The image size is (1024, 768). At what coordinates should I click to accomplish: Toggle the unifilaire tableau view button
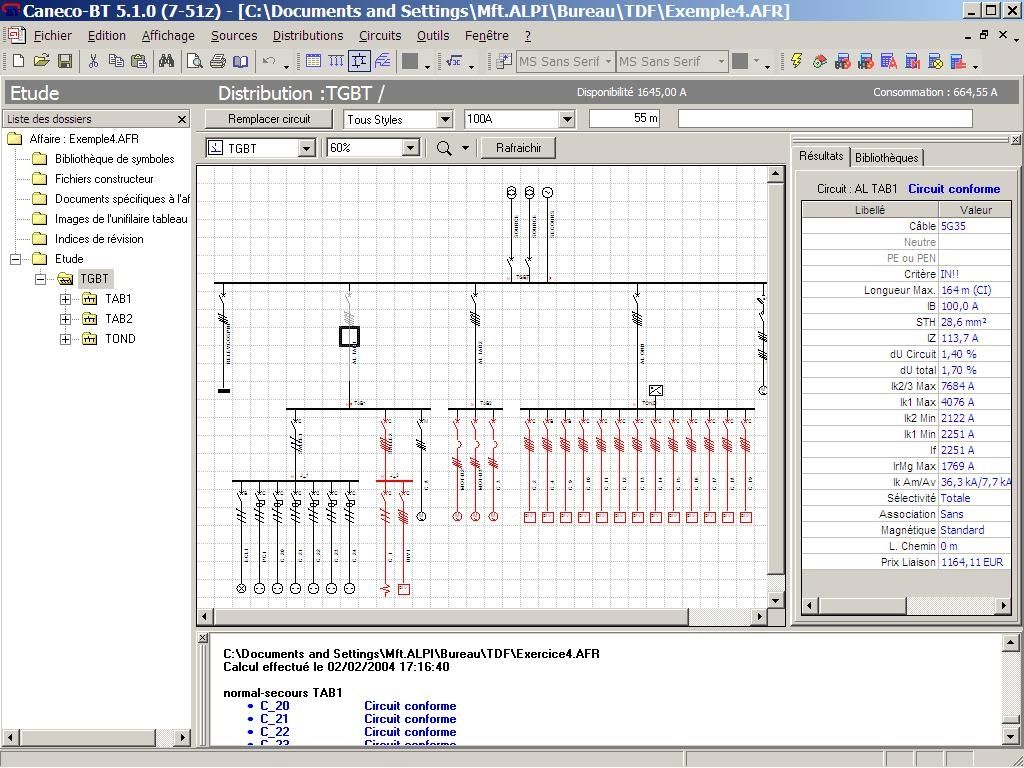(359, 61)
